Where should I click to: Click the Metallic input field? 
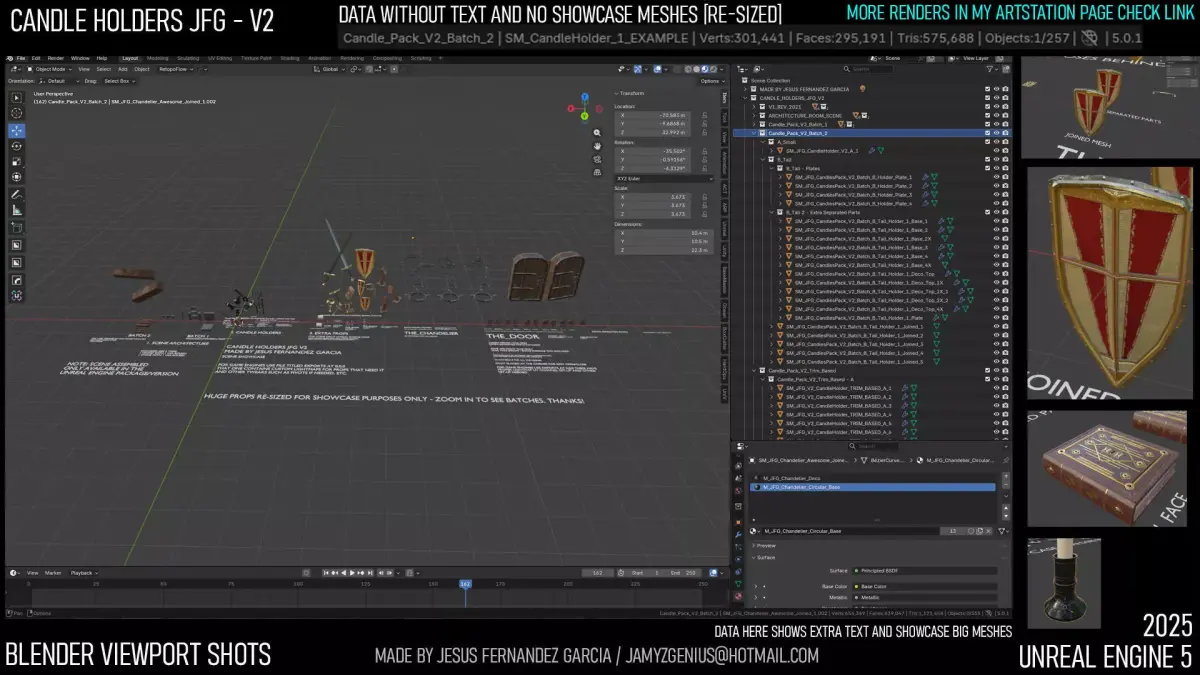point(925,598)
